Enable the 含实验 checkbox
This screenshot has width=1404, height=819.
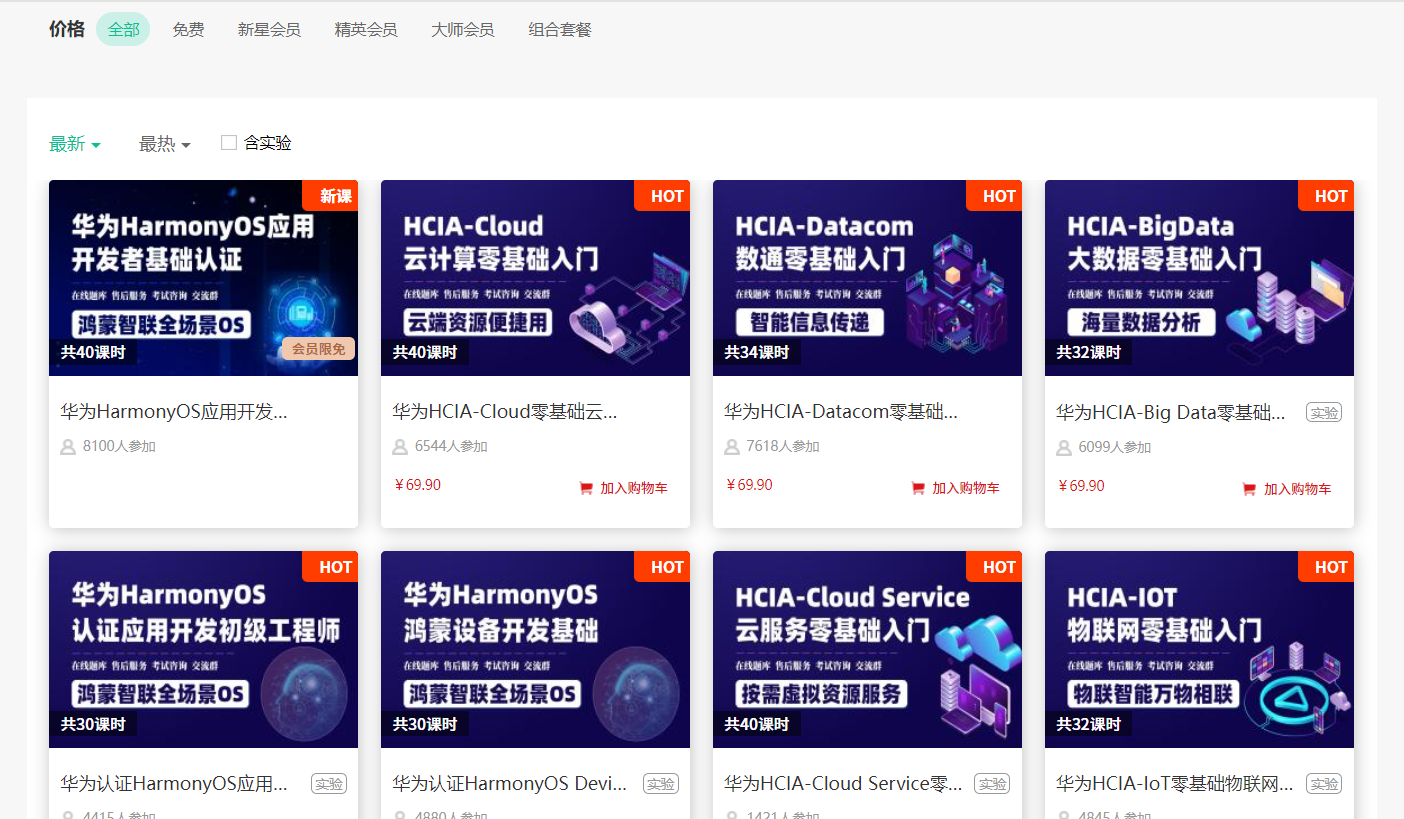pyautogui.click(x=228, y=142)
